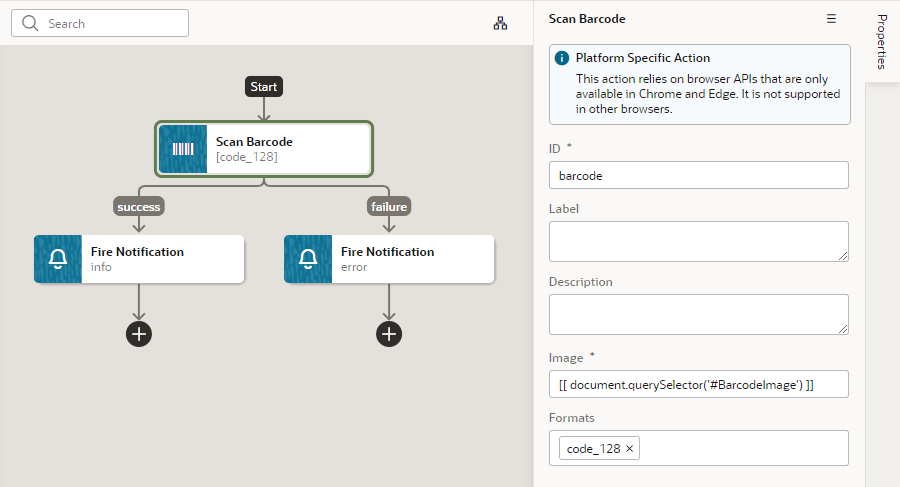Screen dimensions: 900x487
Task: Click the info icon in Platform Specific Action
Action: (x=562, y=59)
